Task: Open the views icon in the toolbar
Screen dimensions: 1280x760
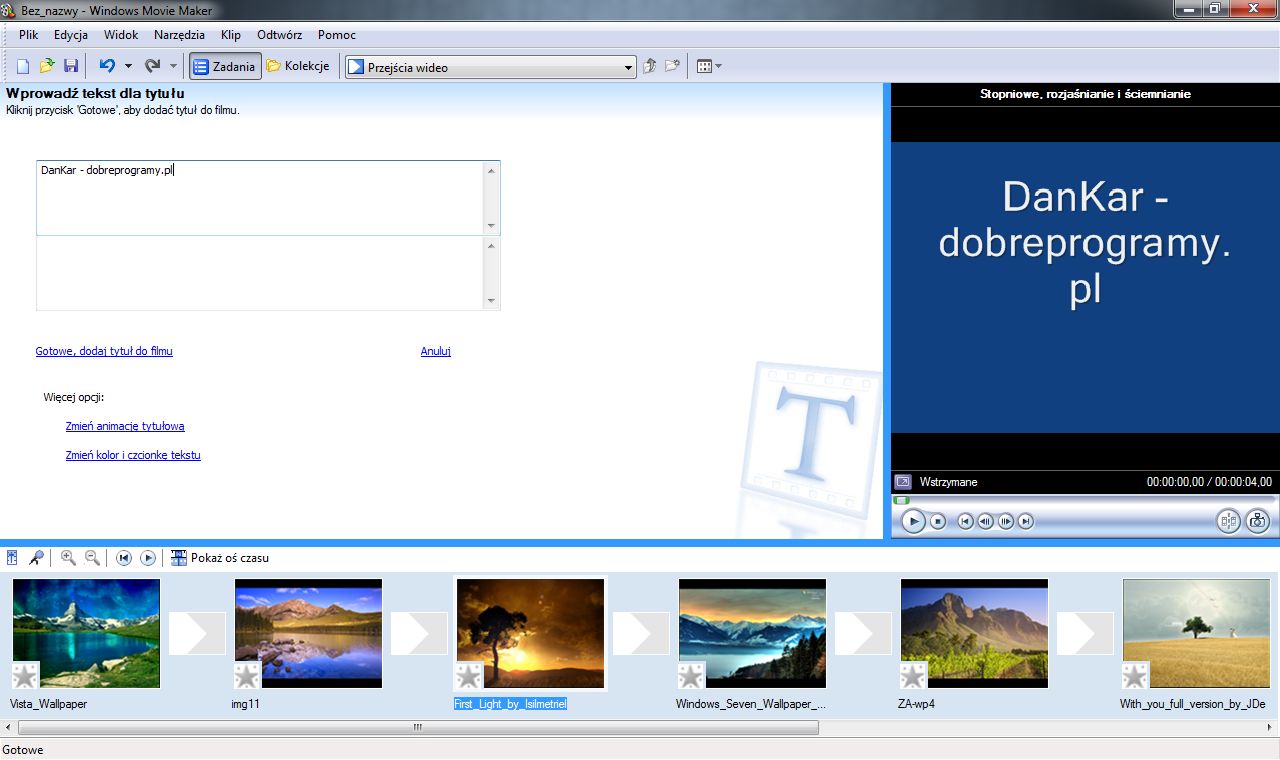Action: [704, 67]
